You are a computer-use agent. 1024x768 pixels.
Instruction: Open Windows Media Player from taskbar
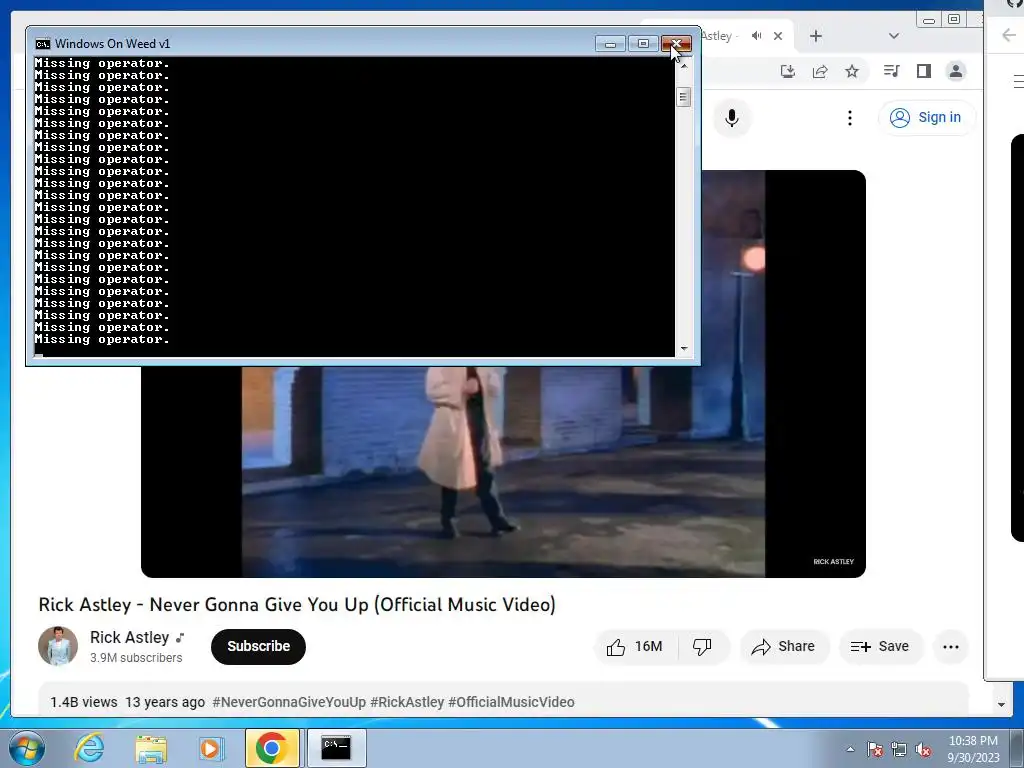pyautogui.click(x=210, y=748)
